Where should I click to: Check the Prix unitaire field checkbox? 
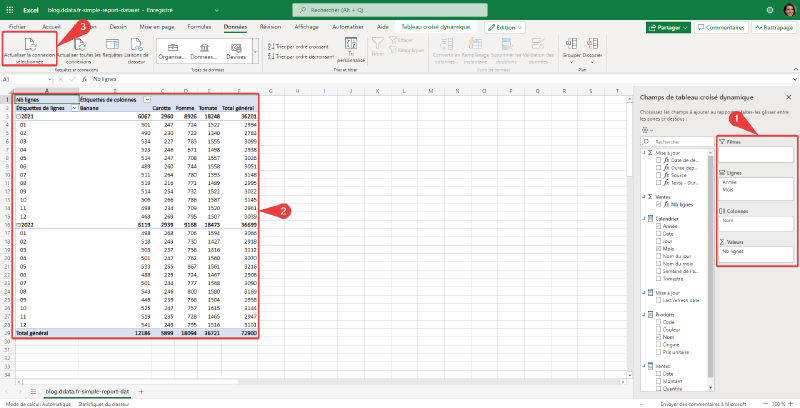point(659,352)
